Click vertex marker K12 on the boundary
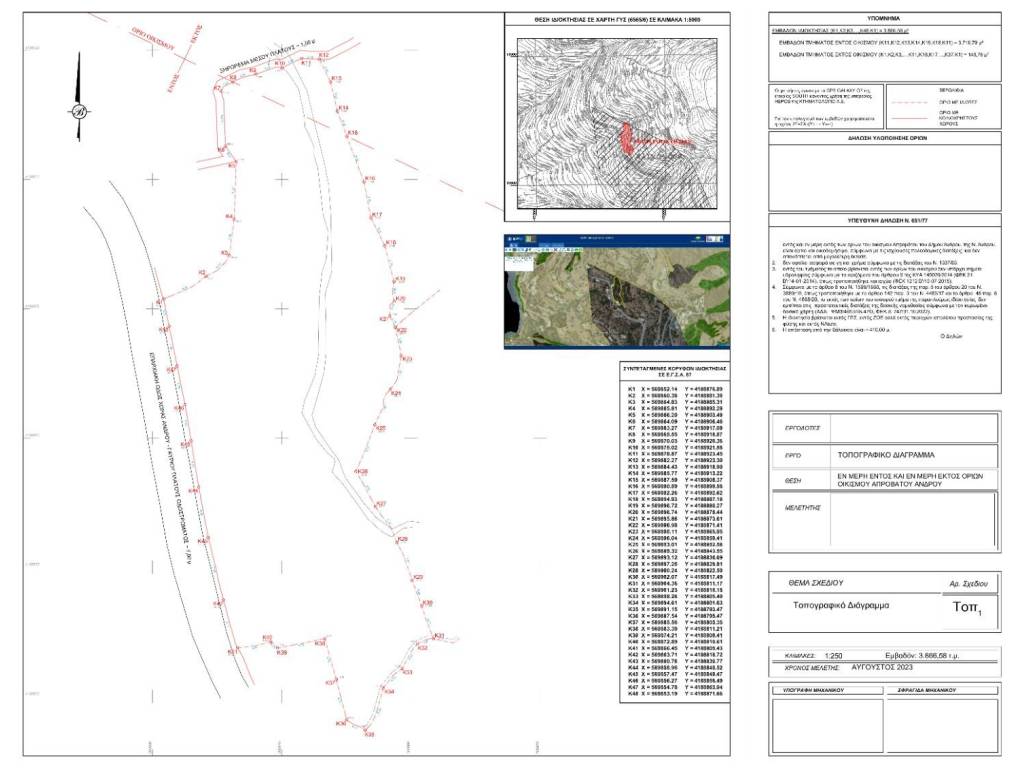 pyautogui.click(x=322, y=59)
